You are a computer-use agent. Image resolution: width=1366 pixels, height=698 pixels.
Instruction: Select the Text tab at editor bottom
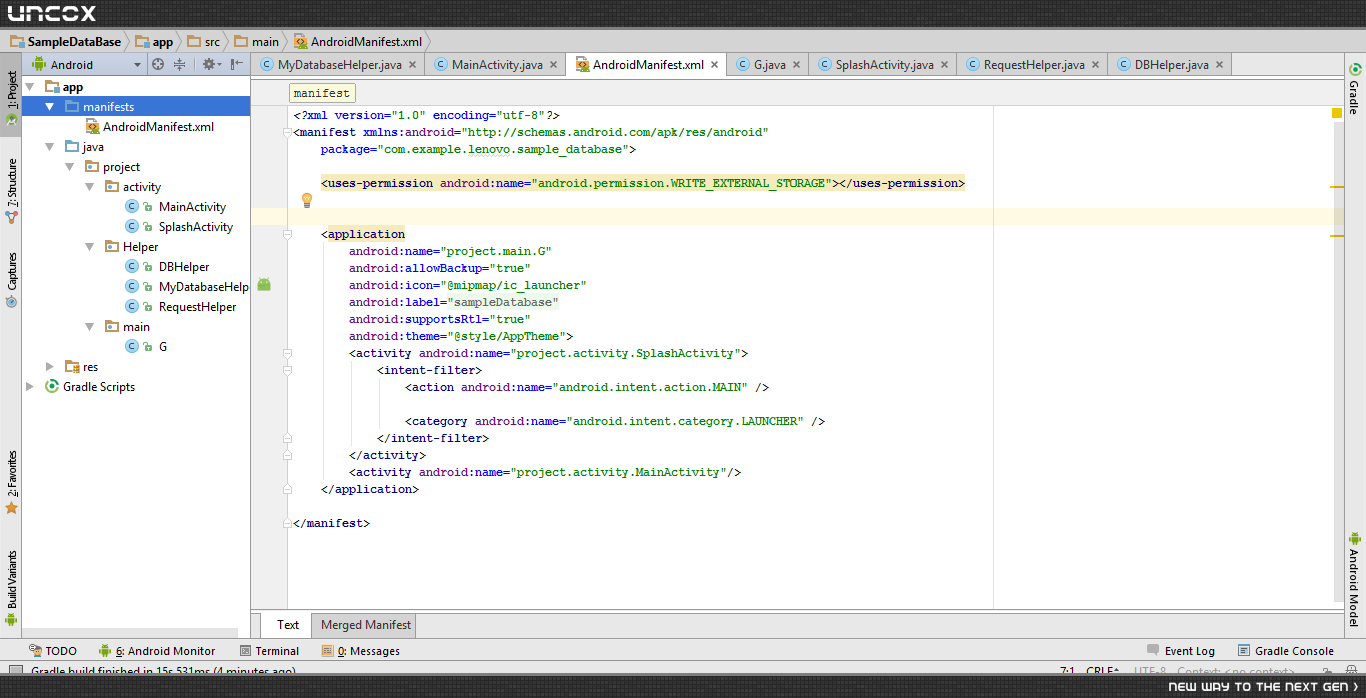pyautogui.click(x=288, y=625)
